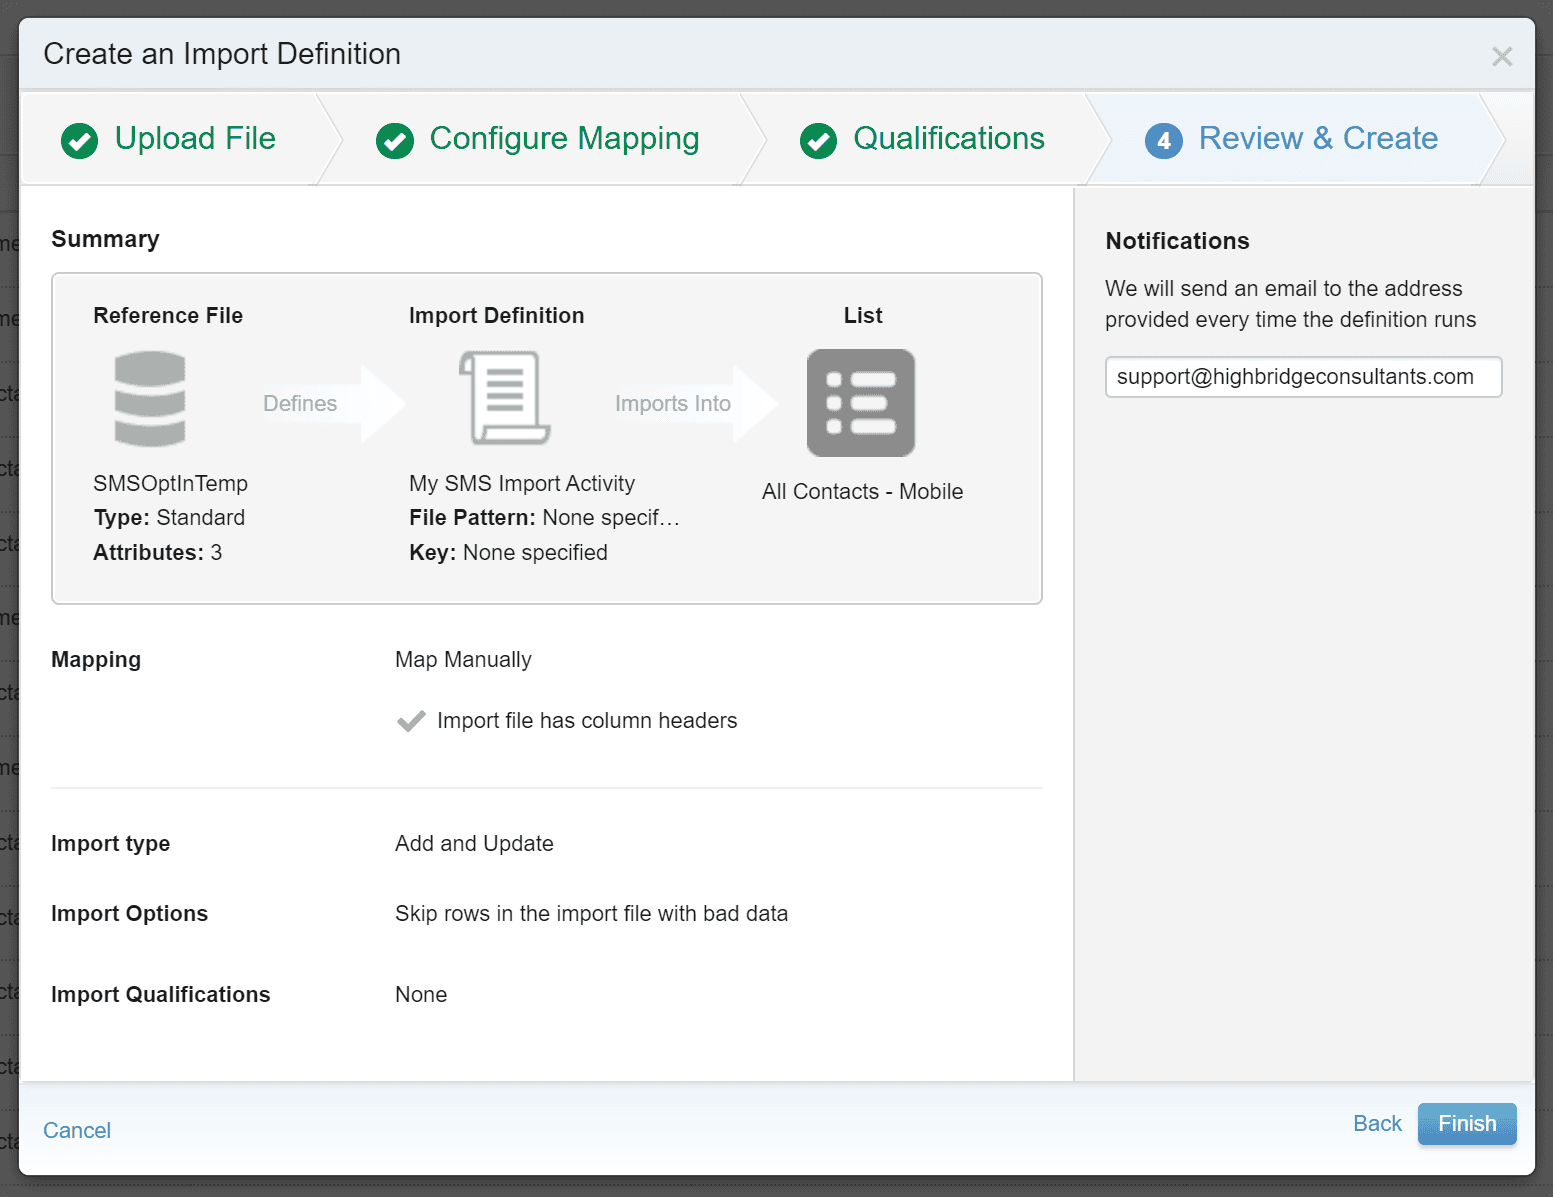Click the column headers checkmark indicator
Screen dimensions: 1553x1197
pos(411,721)
